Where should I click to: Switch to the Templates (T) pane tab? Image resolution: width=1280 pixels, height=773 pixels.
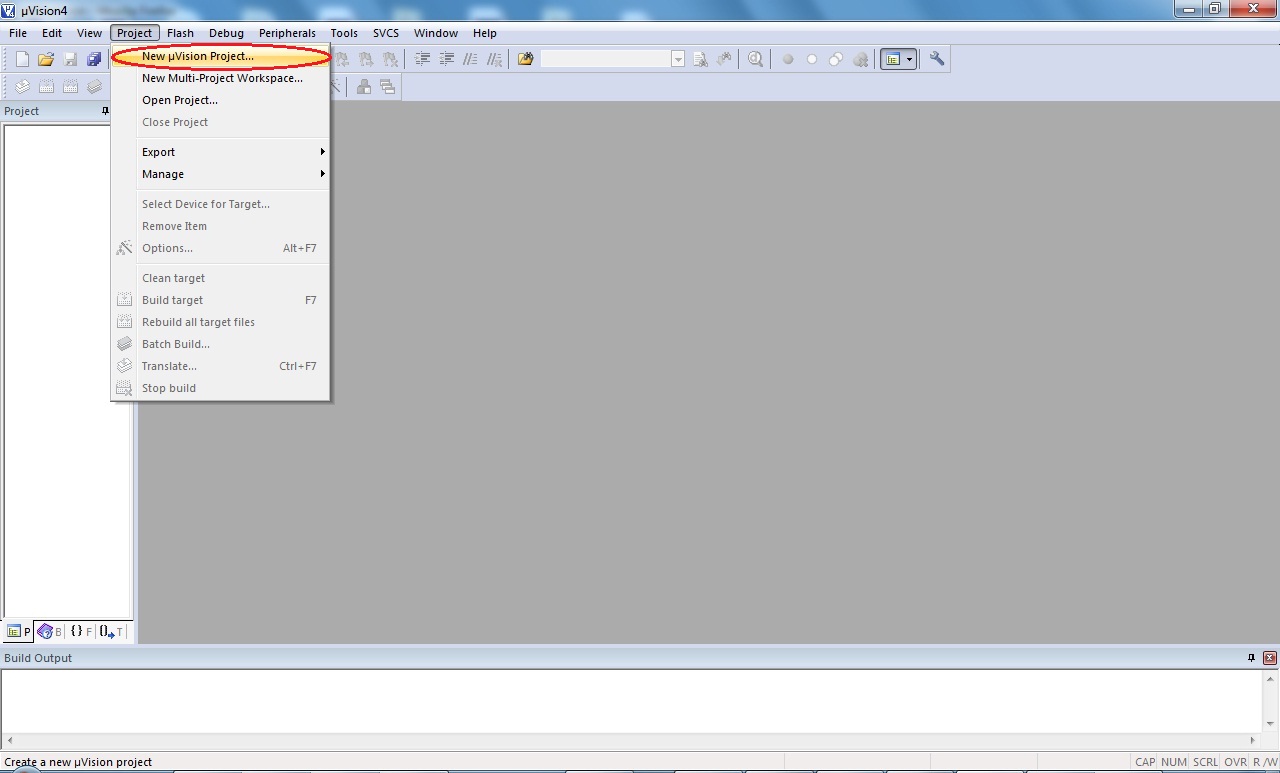(x=112, y=631)
